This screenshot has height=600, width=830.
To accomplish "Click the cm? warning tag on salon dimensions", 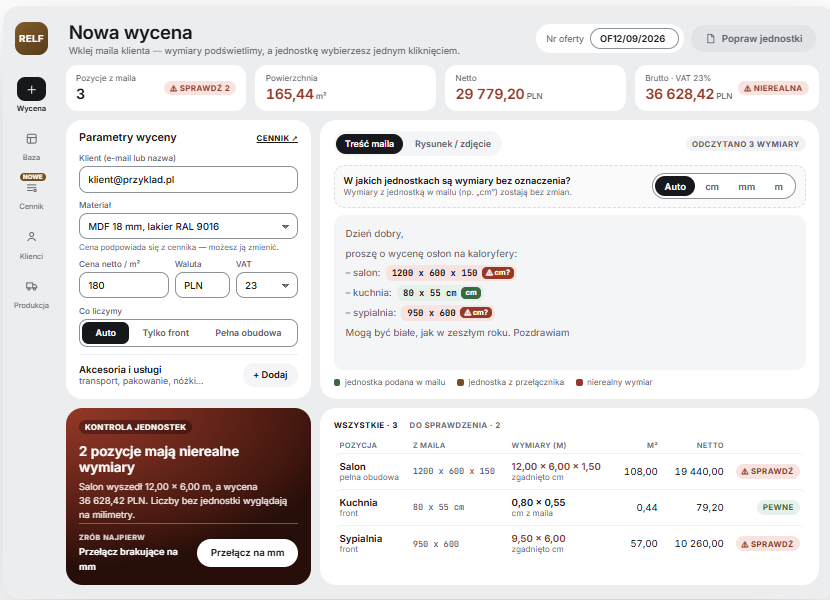I will click(498, 273).
